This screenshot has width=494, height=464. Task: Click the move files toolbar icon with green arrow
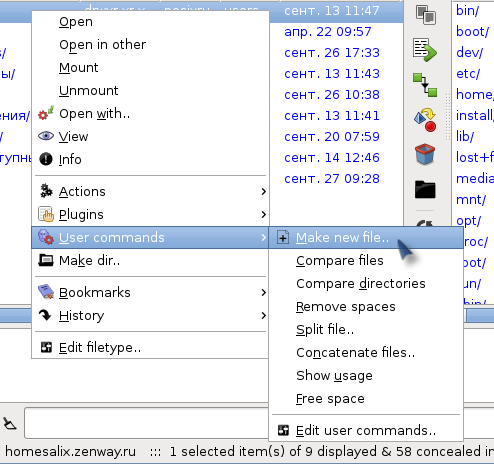coord(425,50)
